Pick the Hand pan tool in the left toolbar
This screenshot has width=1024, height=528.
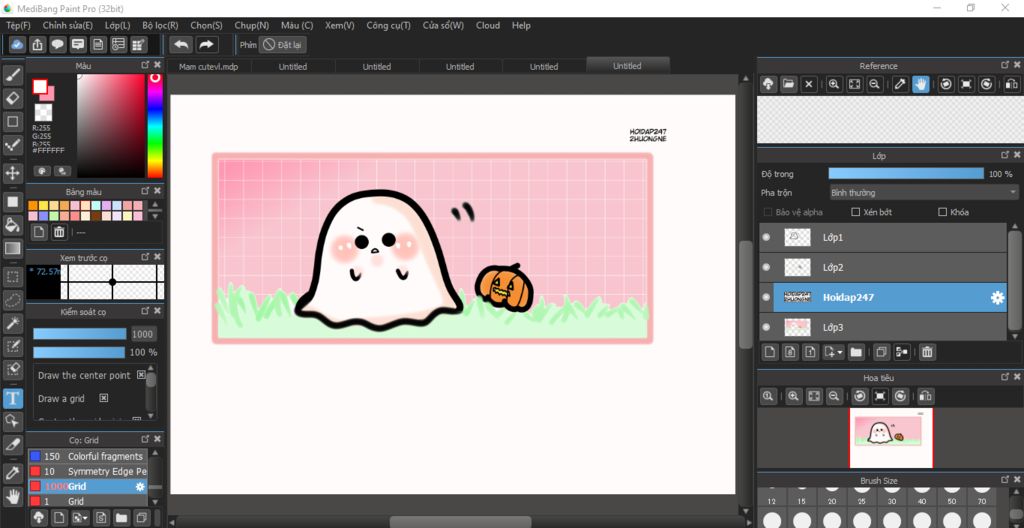[12, 496]
